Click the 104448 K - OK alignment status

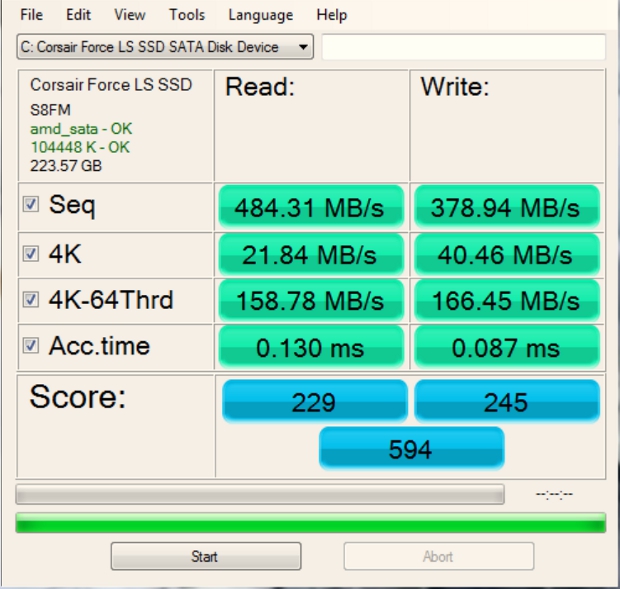[x=80, y=147]
